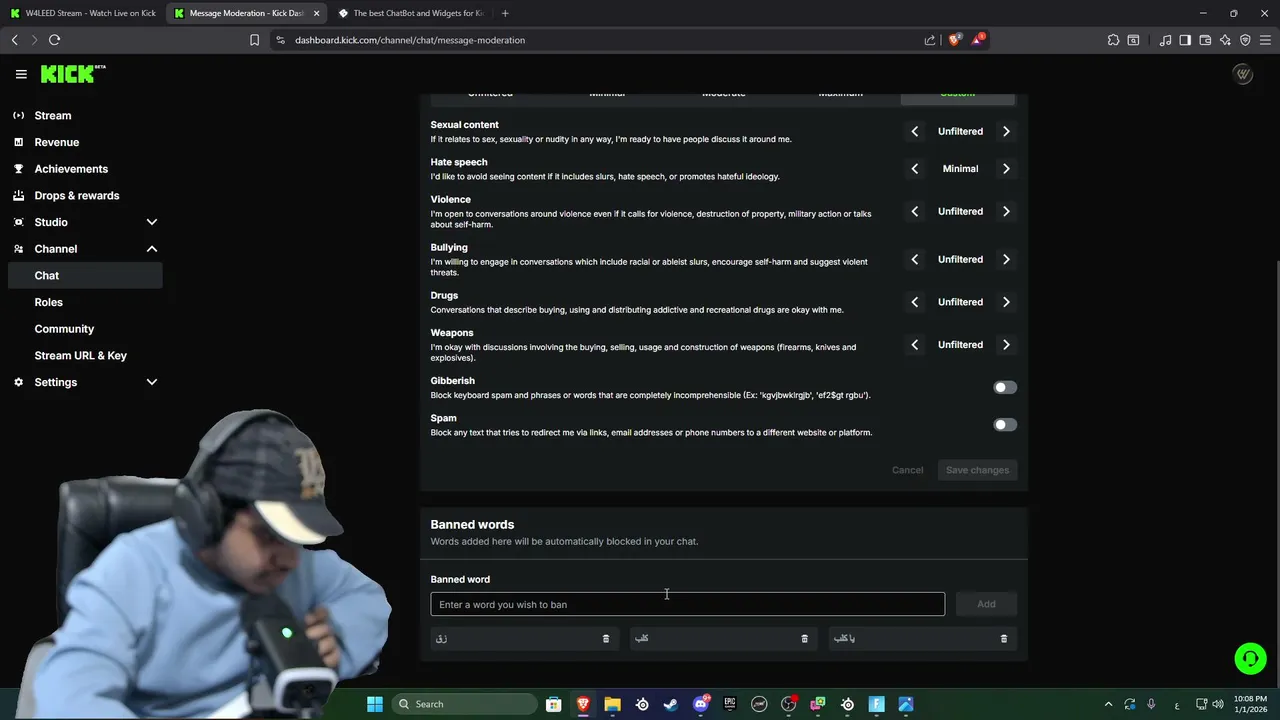Open a new browser tab

coord(505,13)
